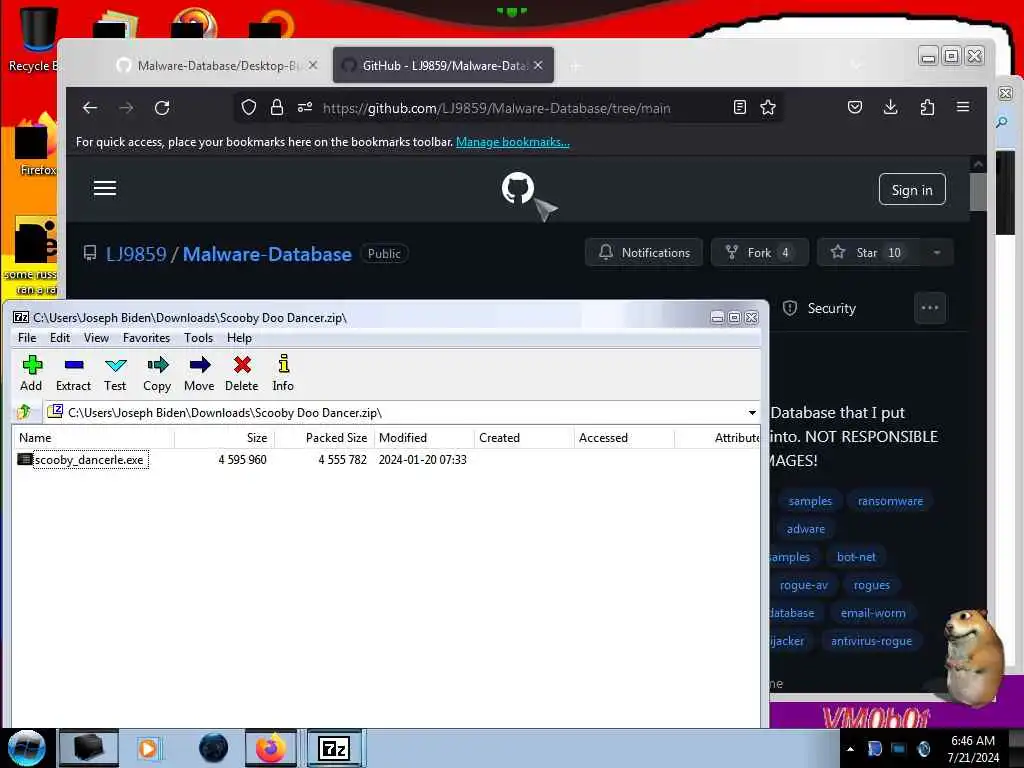This screenshot has height=768, width=1024.
Task: Go back in Firefox browser
Action: [90, 108]
